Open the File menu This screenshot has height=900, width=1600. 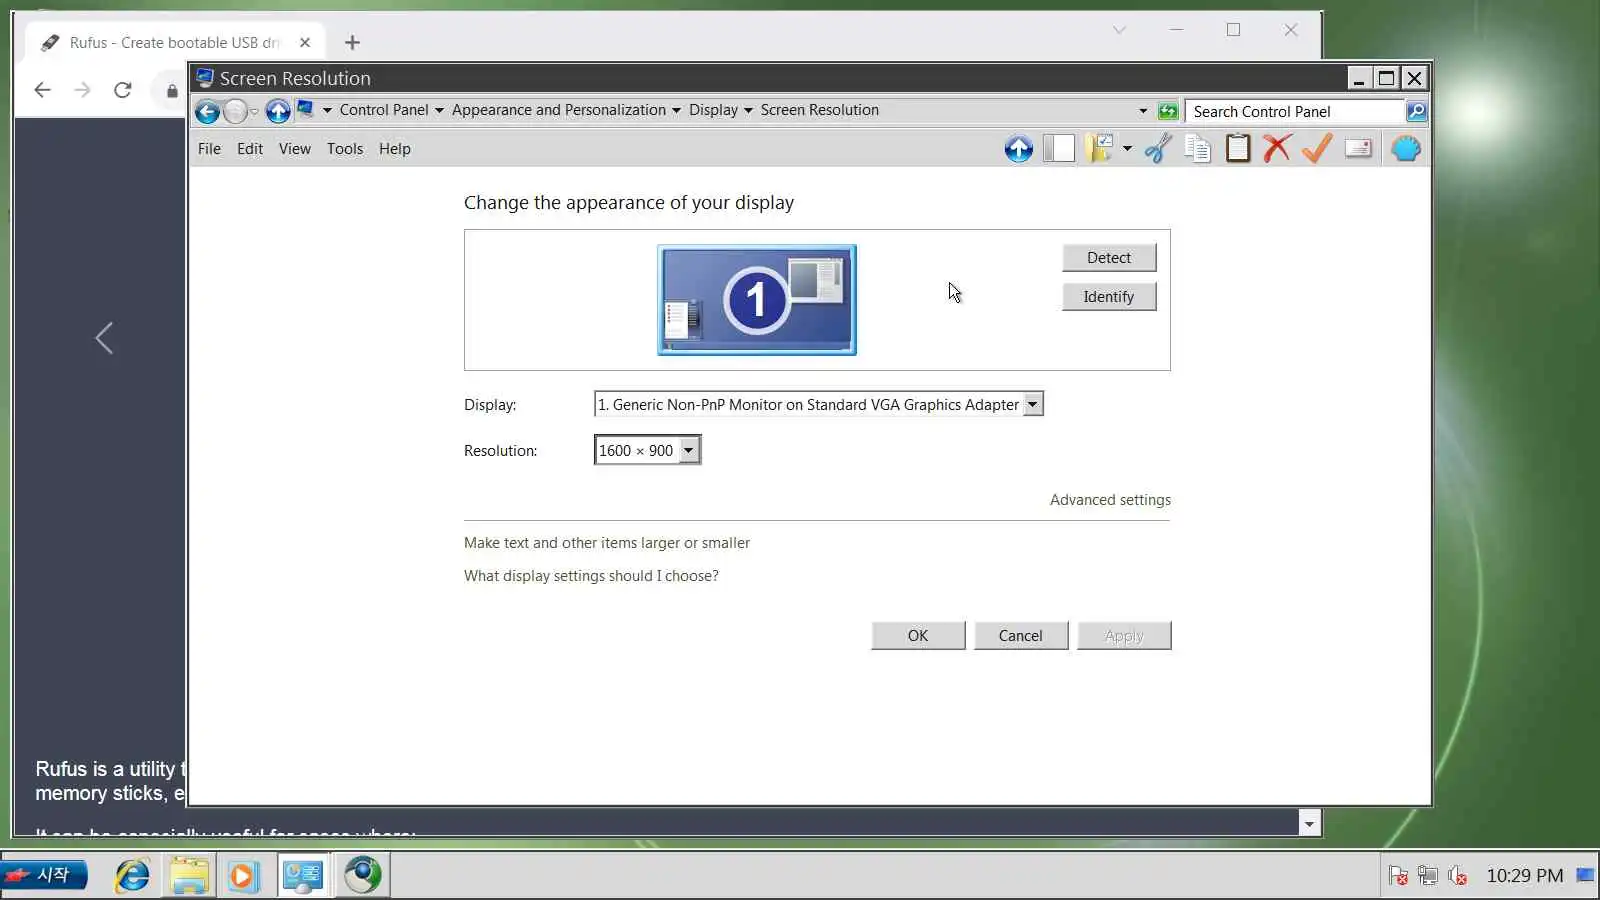point(209,149)
